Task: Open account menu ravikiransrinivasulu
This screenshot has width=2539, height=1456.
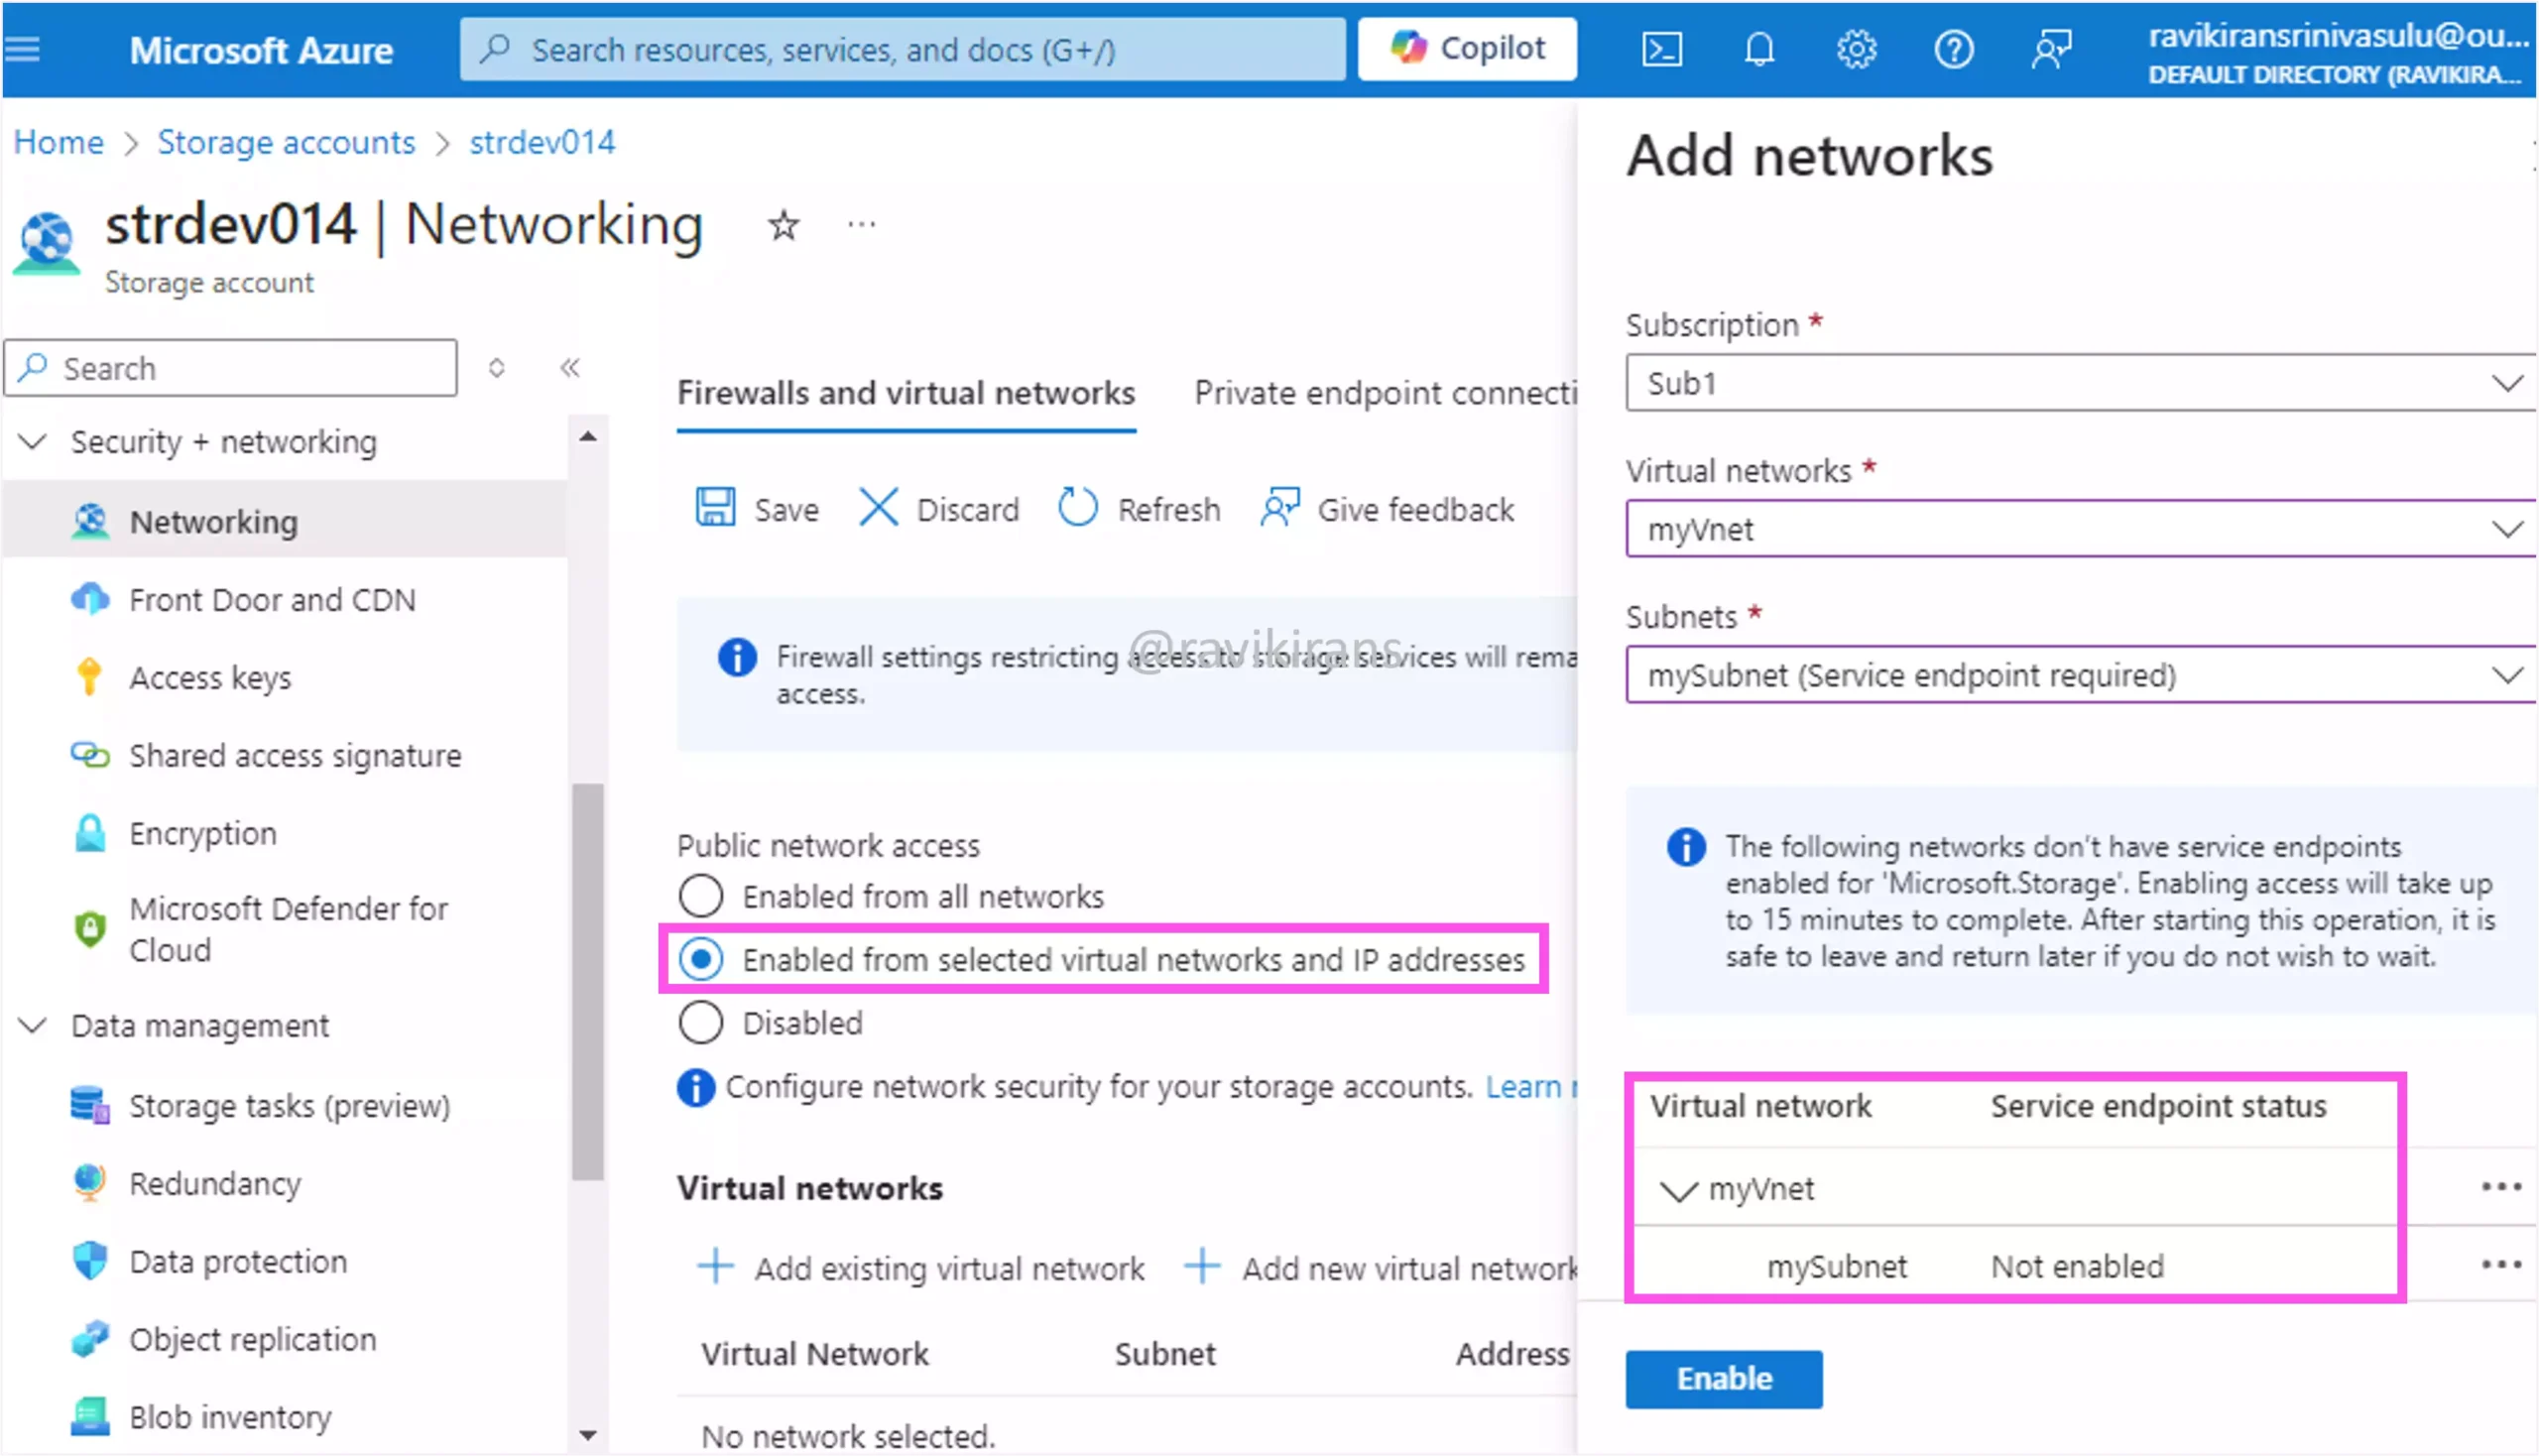Action: click(x=2338, y=53)
